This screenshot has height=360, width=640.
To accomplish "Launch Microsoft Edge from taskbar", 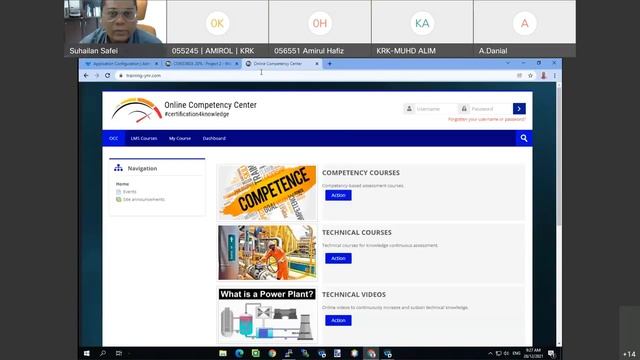I will click(239, 353).
